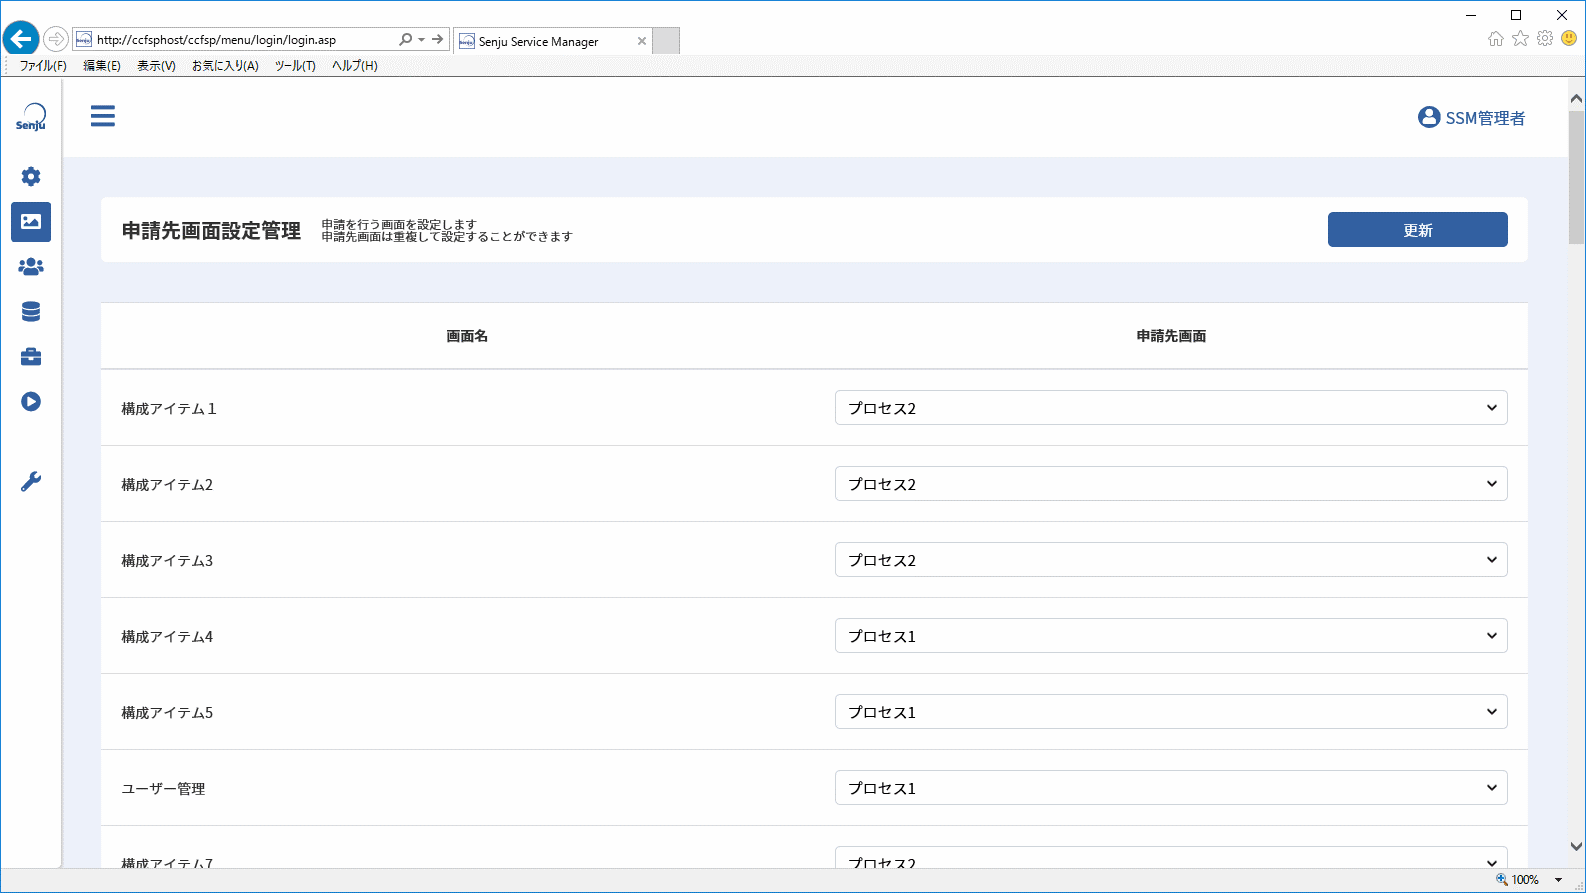Open the ファイル(F) menu
Viewport: 1586px width, 893px height.
click(43, 66)
